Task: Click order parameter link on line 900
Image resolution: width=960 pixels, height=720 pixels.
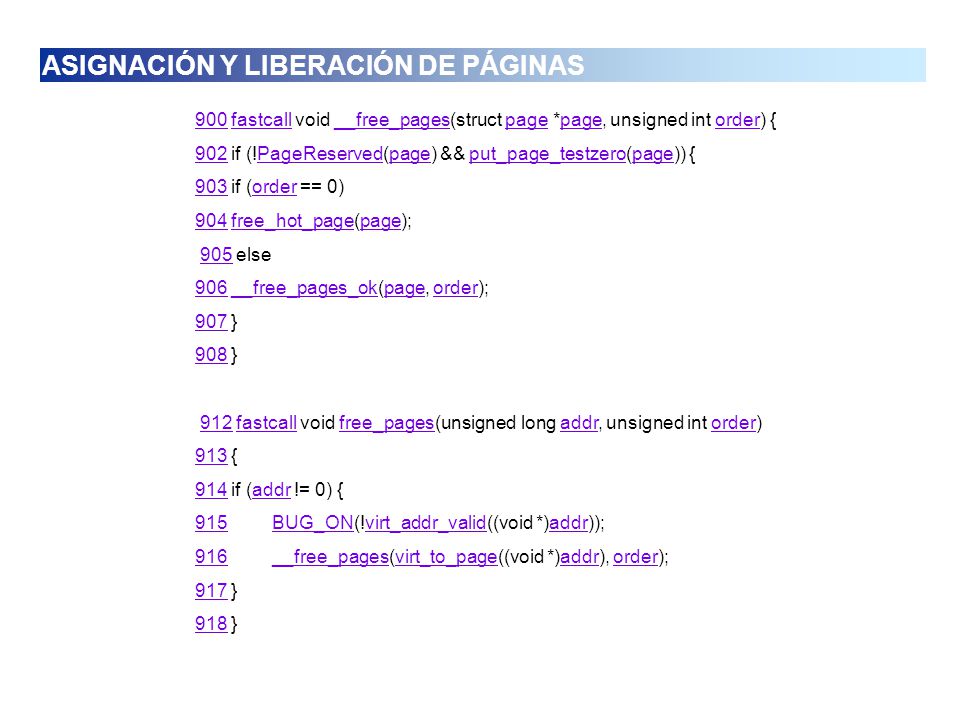Action: pyautogui.click(x=737, y=119)
